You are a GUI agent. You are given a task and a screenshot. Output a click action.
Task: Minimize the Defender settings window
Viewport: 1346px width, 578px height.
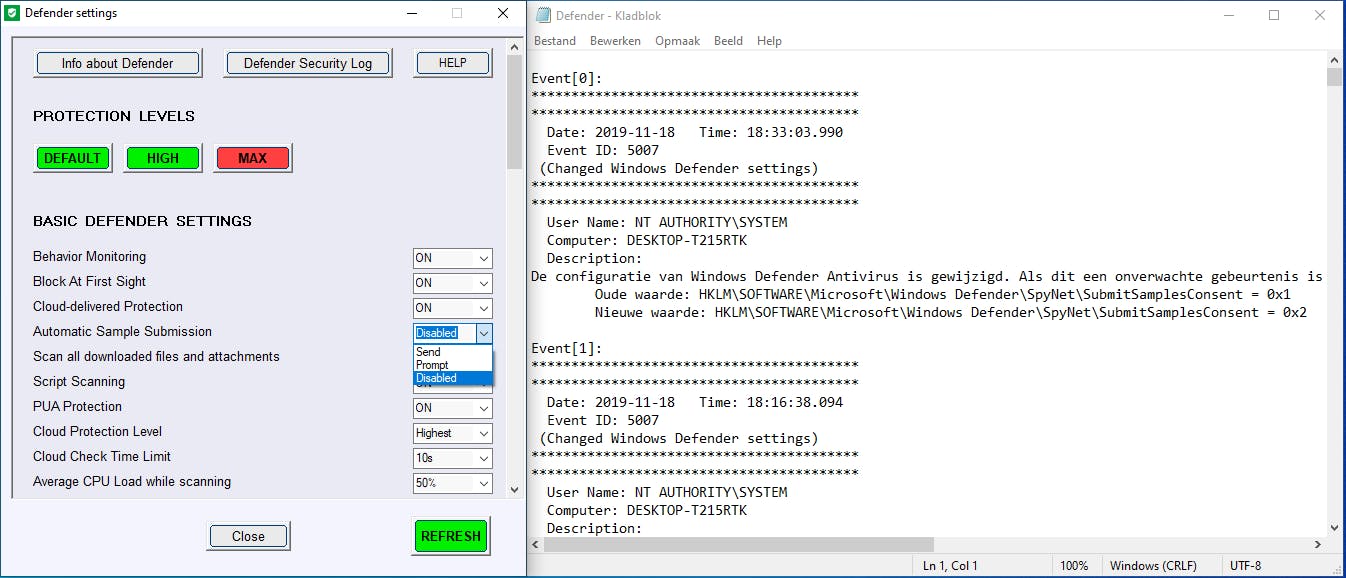tap(411, 13)
